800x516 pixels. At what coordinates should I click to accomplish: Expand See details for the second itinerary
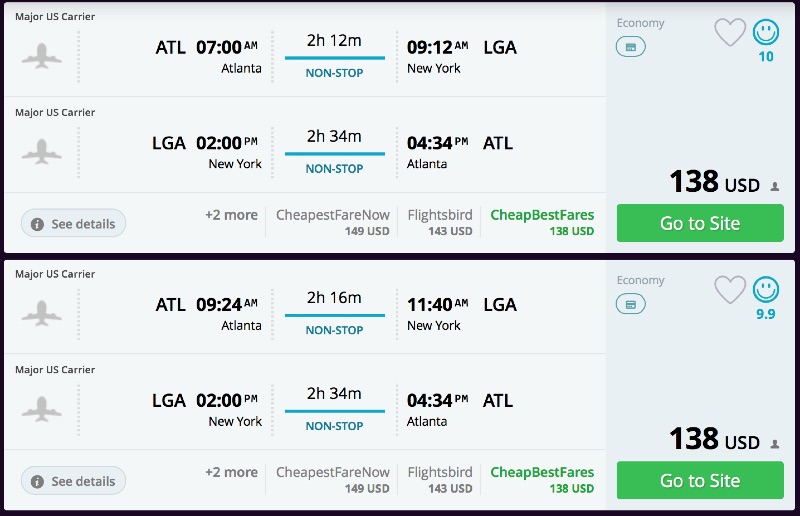pos(74,481)
